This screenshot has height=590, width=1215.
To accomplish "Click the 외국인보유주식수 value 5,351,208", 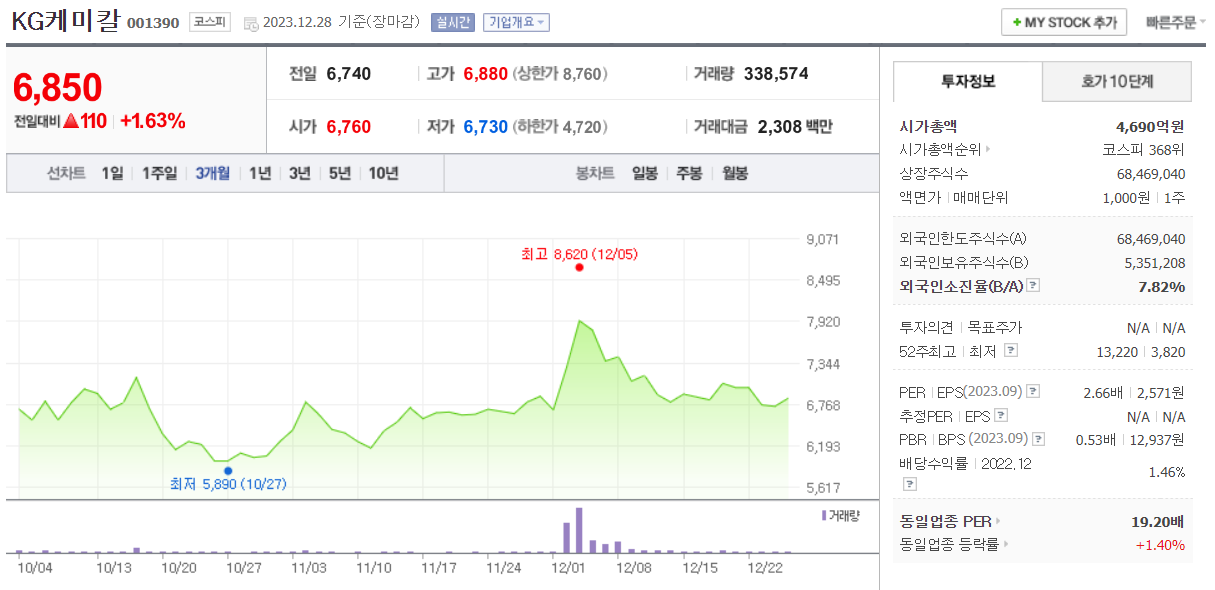I will click(x=1155, y=262).
